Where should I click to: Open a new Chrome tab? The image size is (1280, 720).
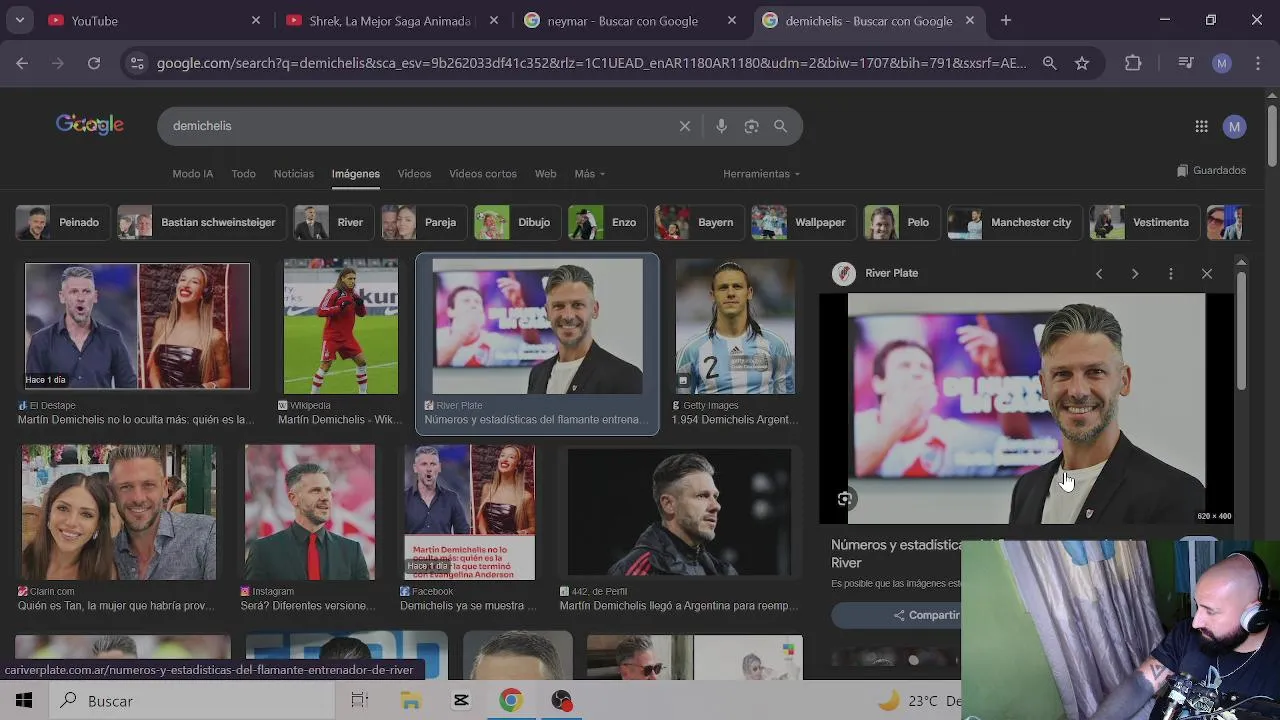click(x=1006, y=20)
